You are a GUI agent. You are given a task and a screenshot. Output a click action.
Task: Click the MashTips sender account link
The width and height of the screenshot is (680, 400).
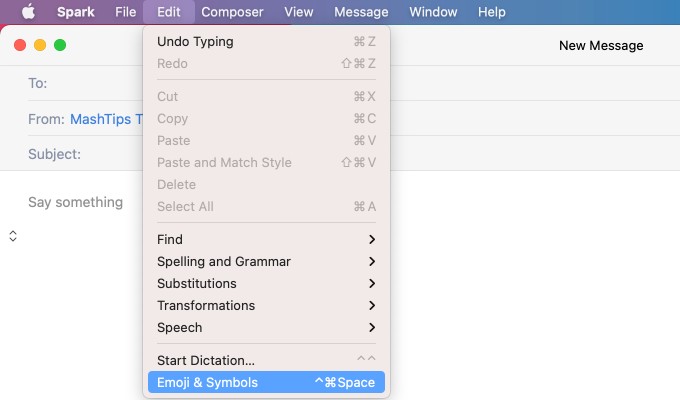pyautogui.click(x=107, y=119)
